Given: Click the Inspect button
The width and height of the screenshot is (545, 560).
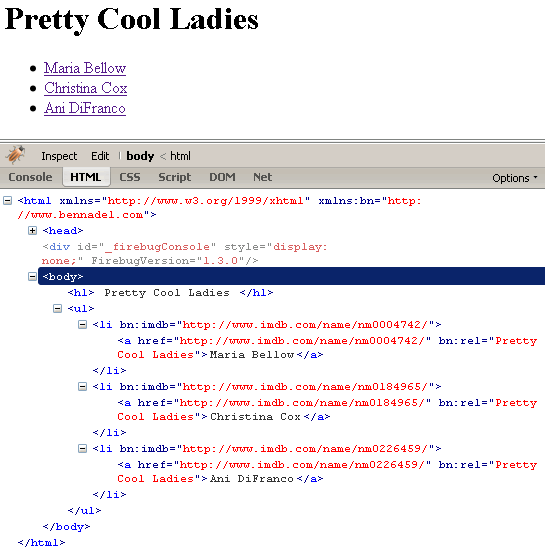Looking at the screenshot, I should 59,156.
